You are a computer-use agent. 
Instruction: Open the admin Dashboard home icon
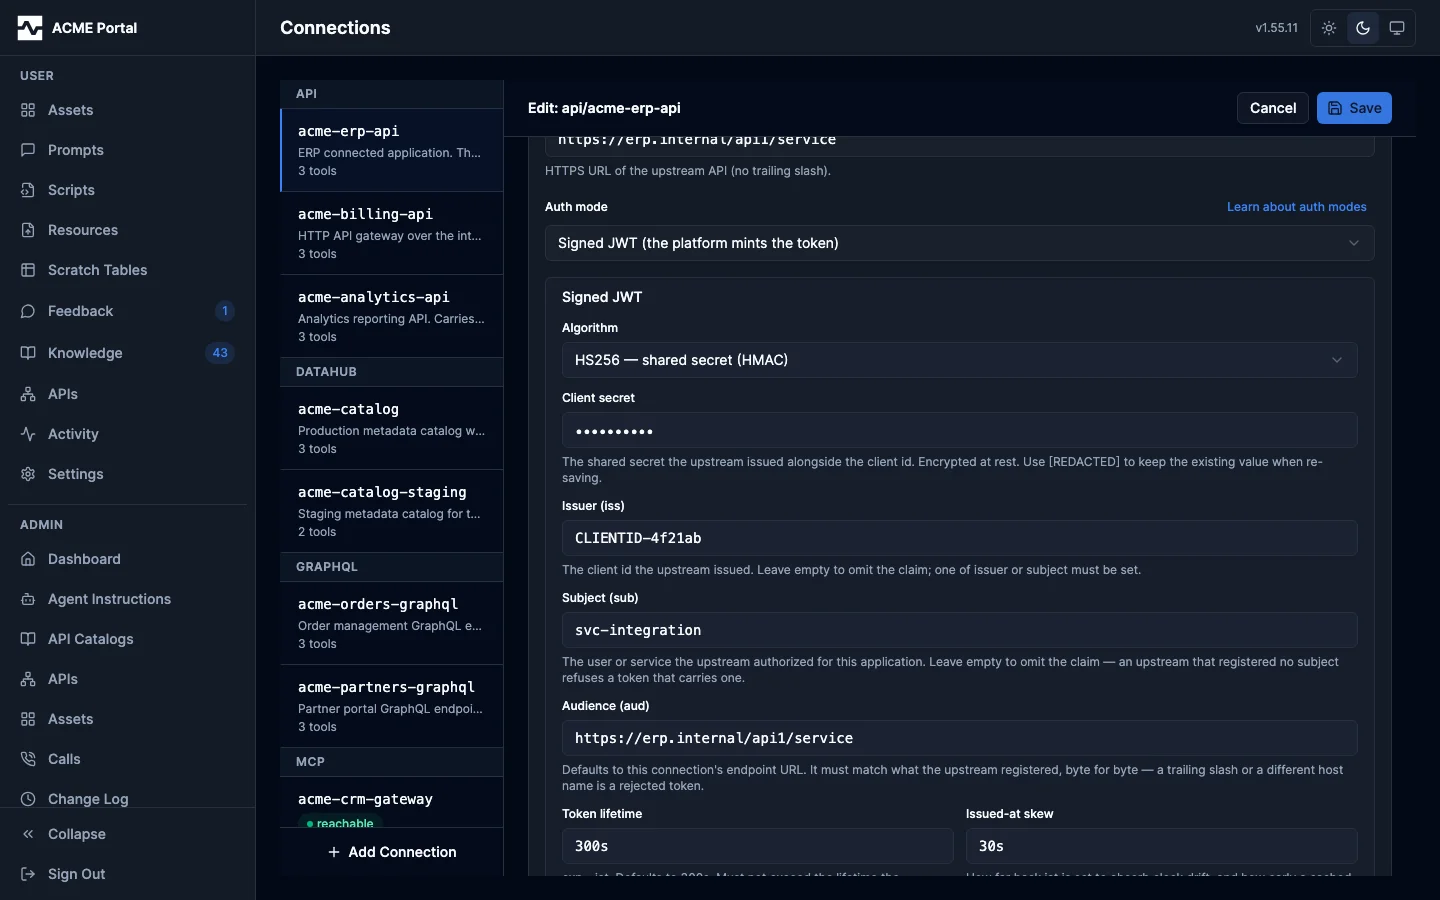pos(28,559)
